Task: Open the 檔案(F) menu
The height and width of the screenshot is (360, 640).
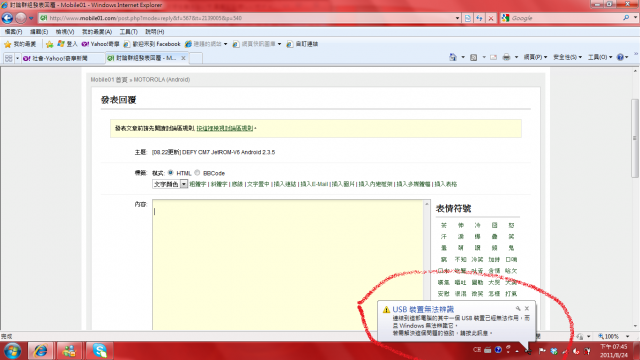Action: click(x=13, y=31)
